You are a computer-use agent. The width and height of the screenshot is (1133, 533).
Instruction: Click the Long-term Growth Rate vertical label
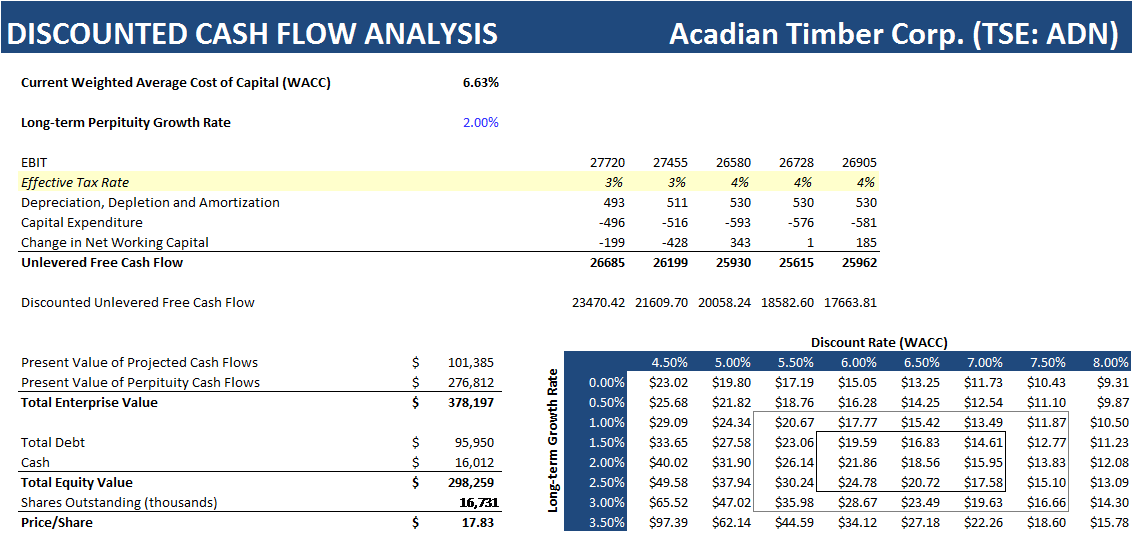[x=554, y=441]
